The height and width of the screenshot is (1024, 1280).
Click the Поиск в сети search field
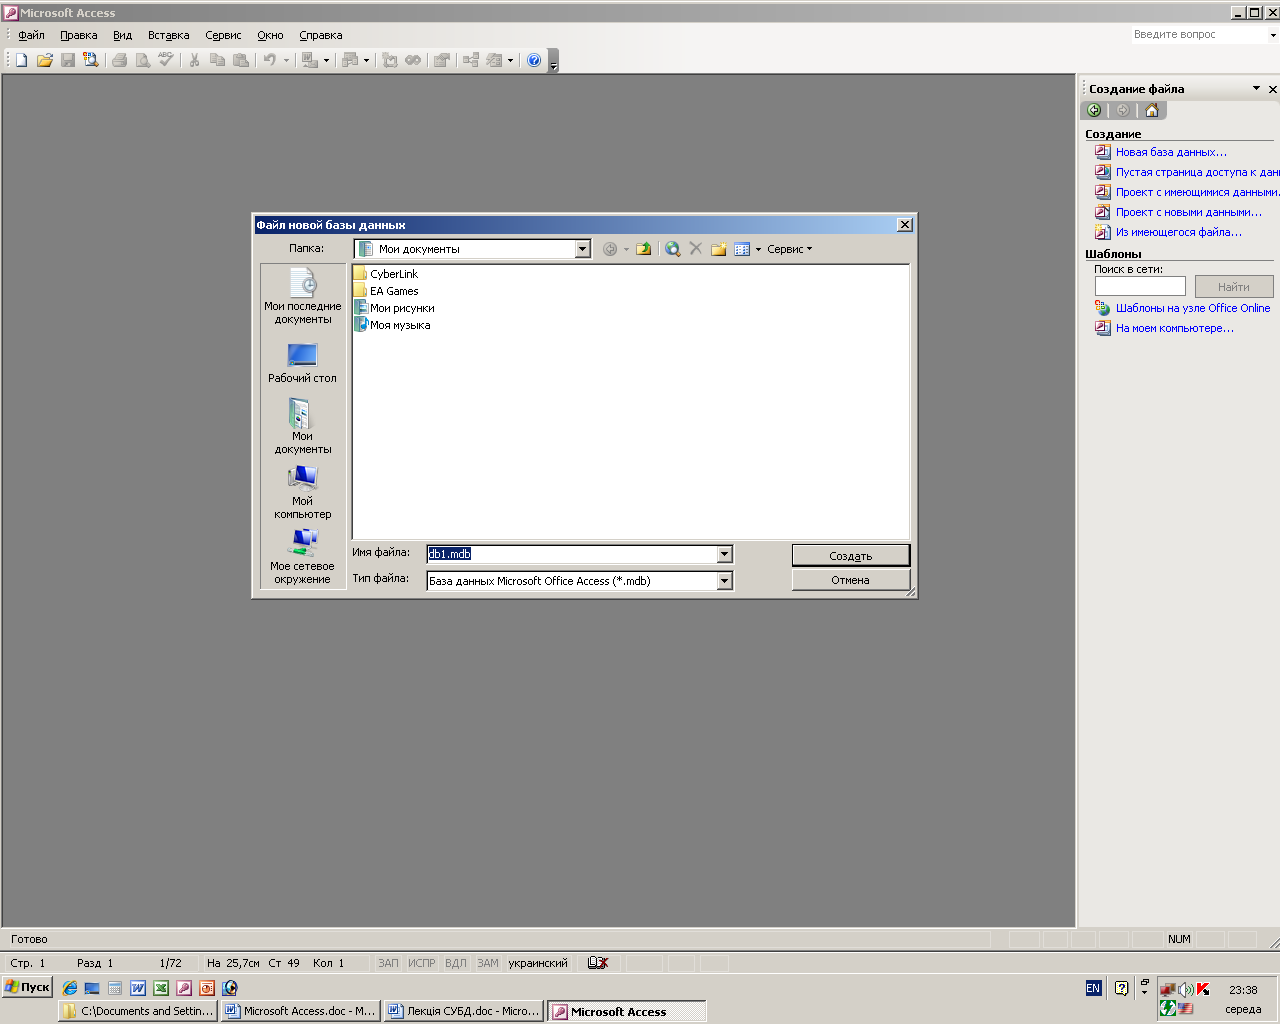coord(1140,286)
